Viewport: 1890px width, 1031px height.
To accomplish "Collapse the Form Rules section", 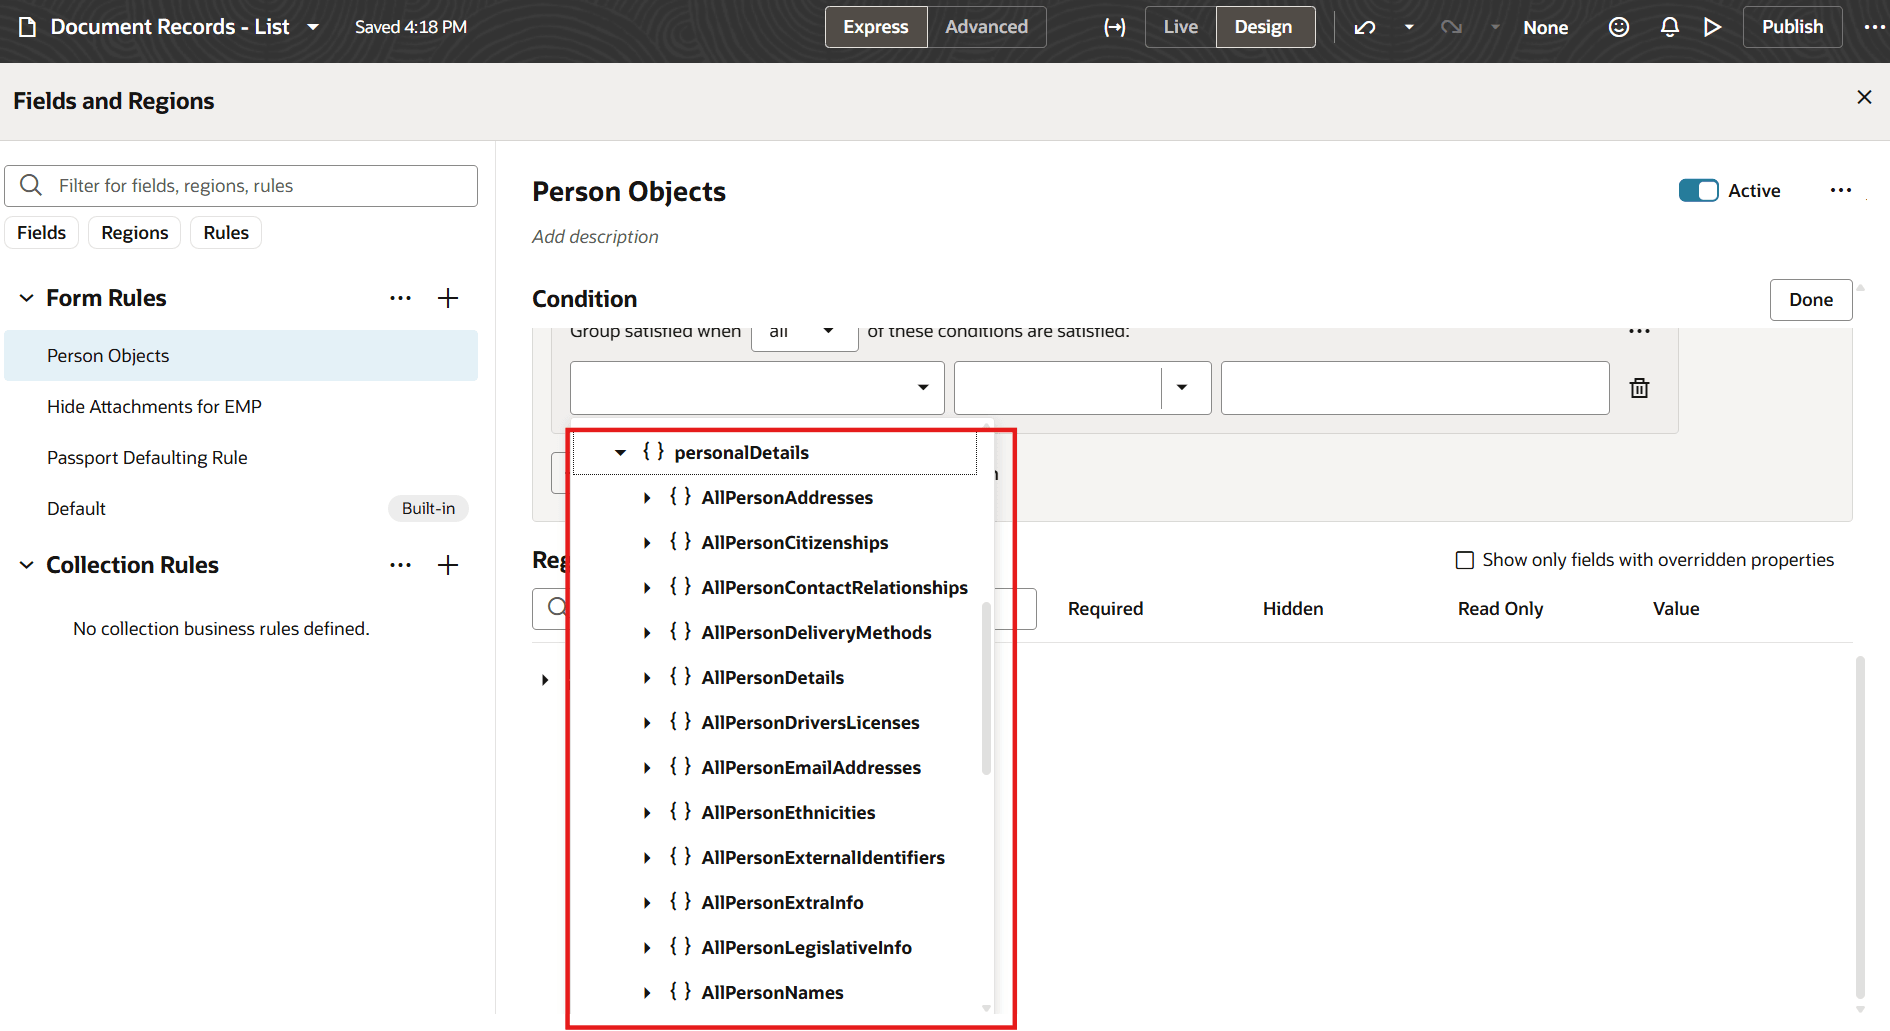I will (x=27, y=298).
